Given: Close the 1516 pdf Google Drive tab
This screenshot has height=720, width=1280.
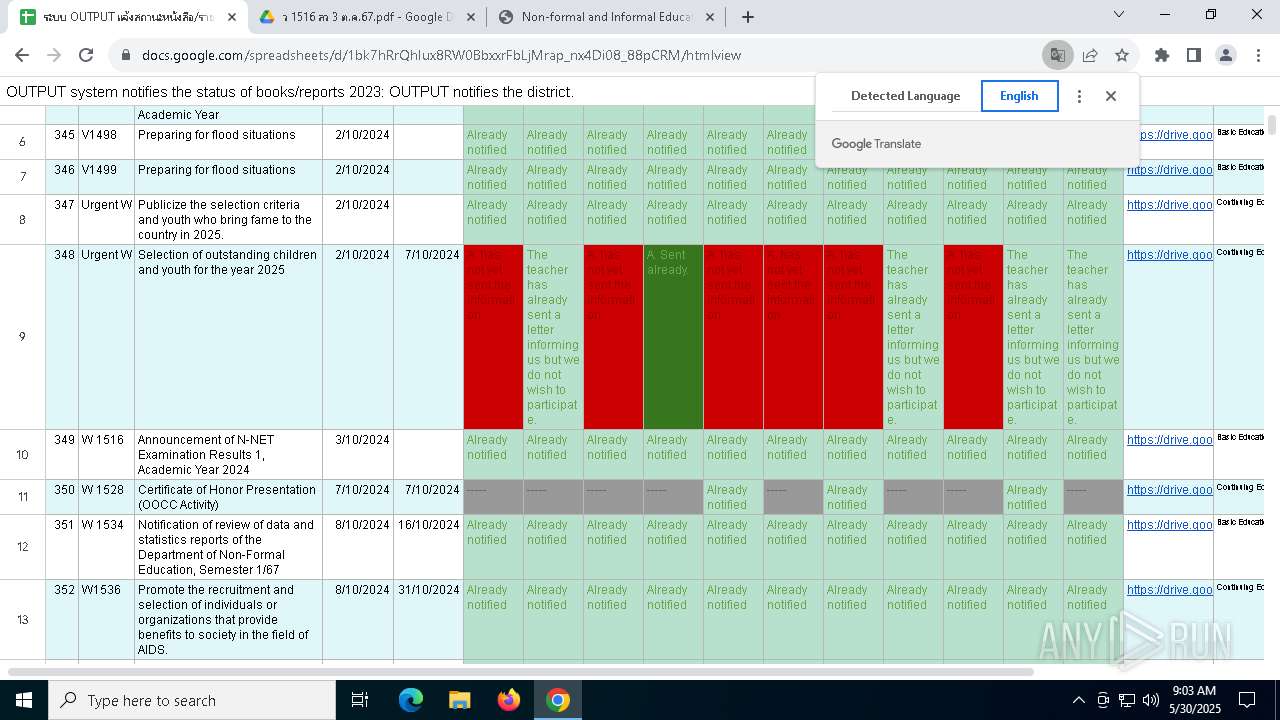Looking at the screenshot, I should click(472, 17).
